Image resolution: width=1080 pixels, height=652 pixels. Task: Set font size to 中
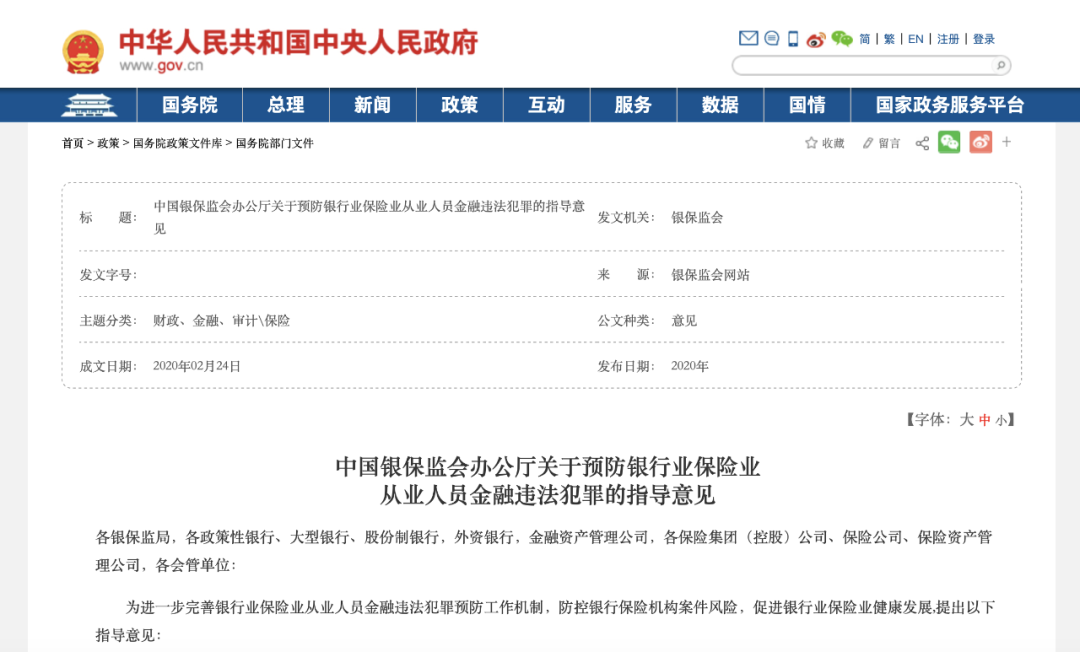(984, 420)
